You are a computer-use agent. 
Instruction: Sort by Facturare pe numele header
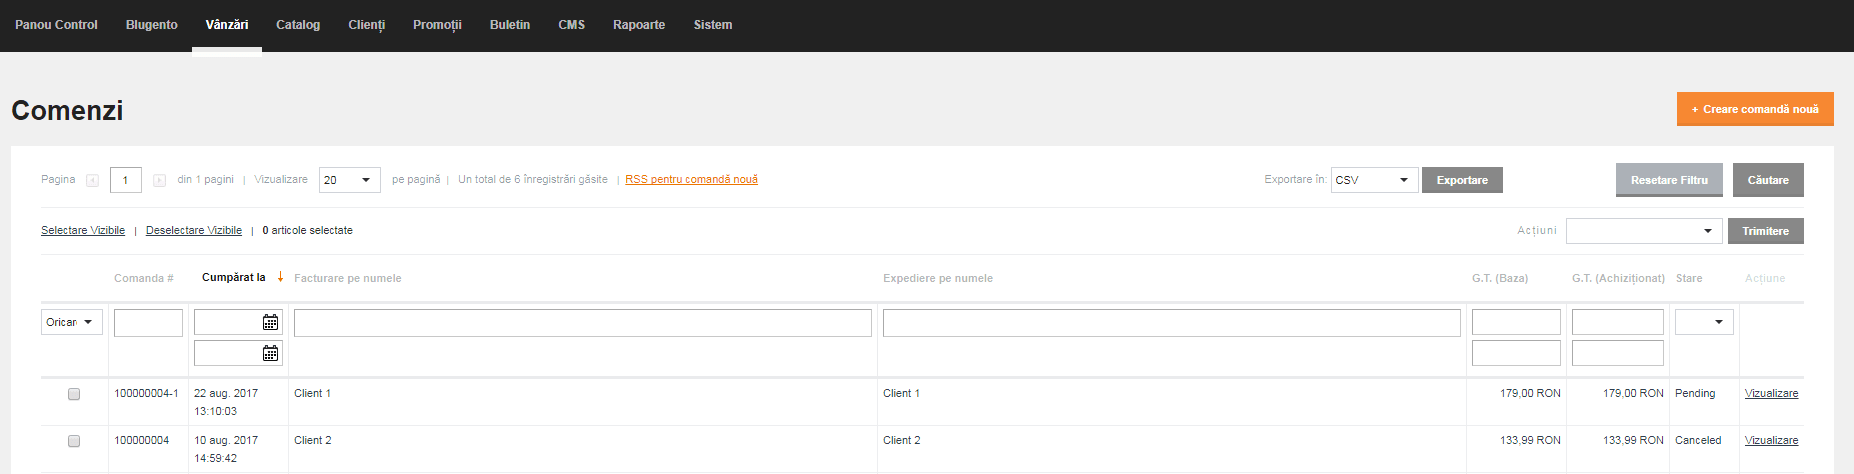tap(348, 278)
